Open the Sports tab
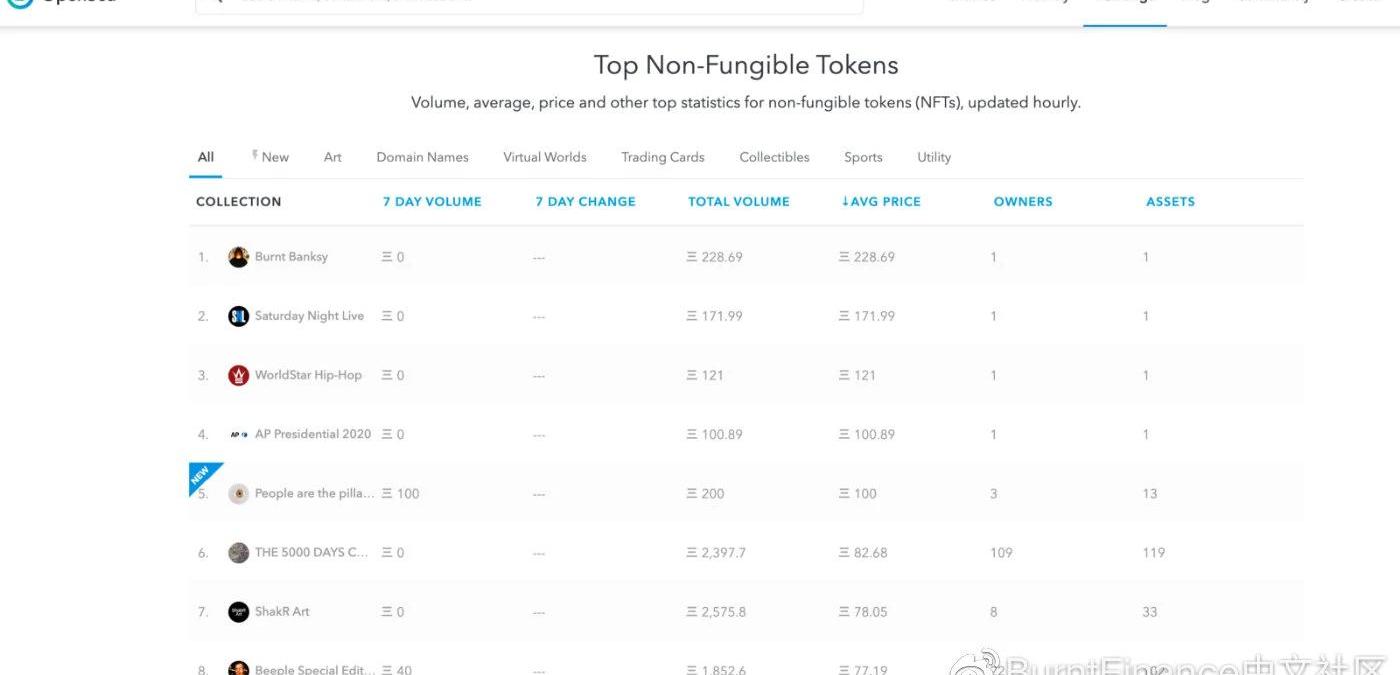The image size is (1400, 675). coord(863,157)
